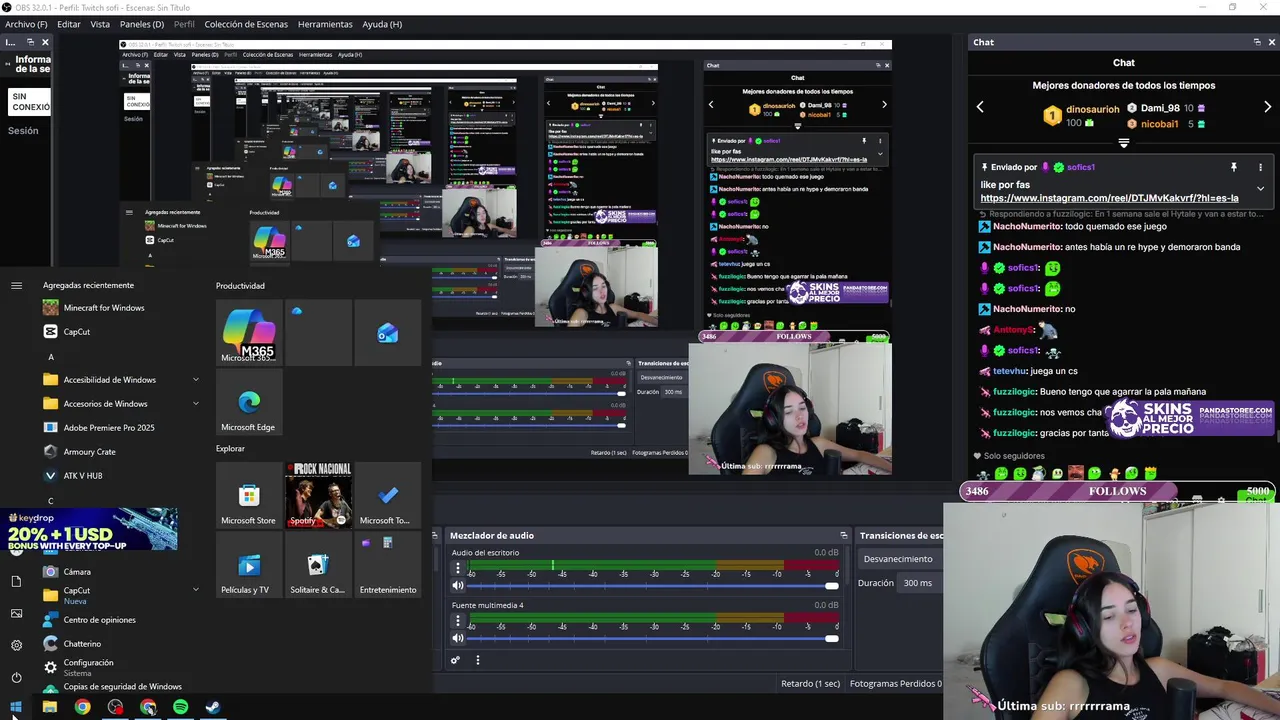Open the Microsoft Edge tile

tap(249, 402)
